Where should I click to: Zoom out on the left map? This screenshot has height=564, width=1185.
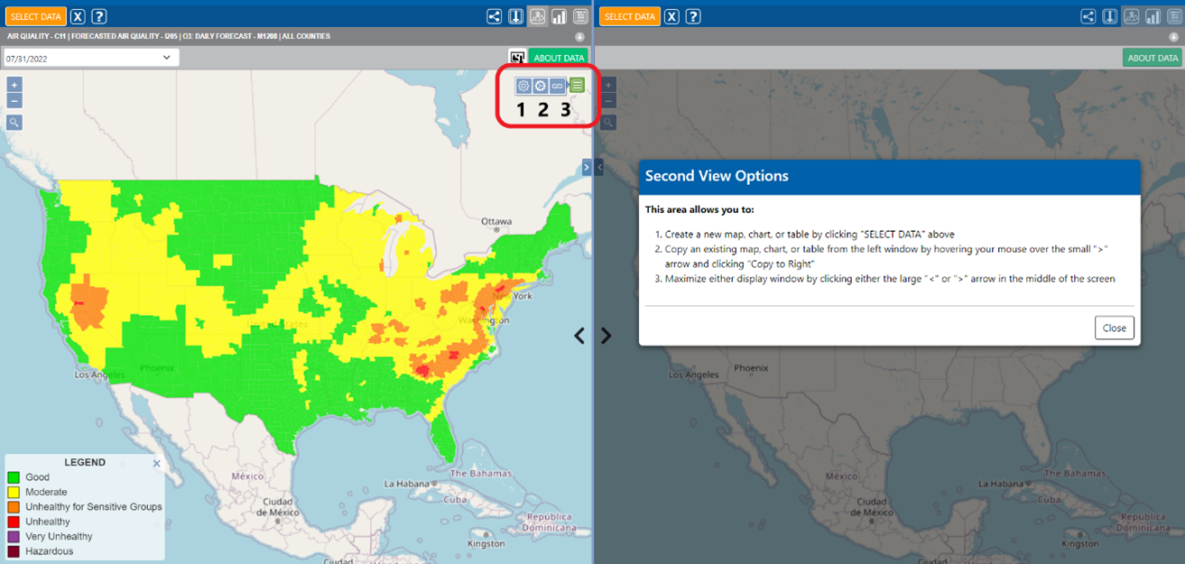tap(14, 101)
